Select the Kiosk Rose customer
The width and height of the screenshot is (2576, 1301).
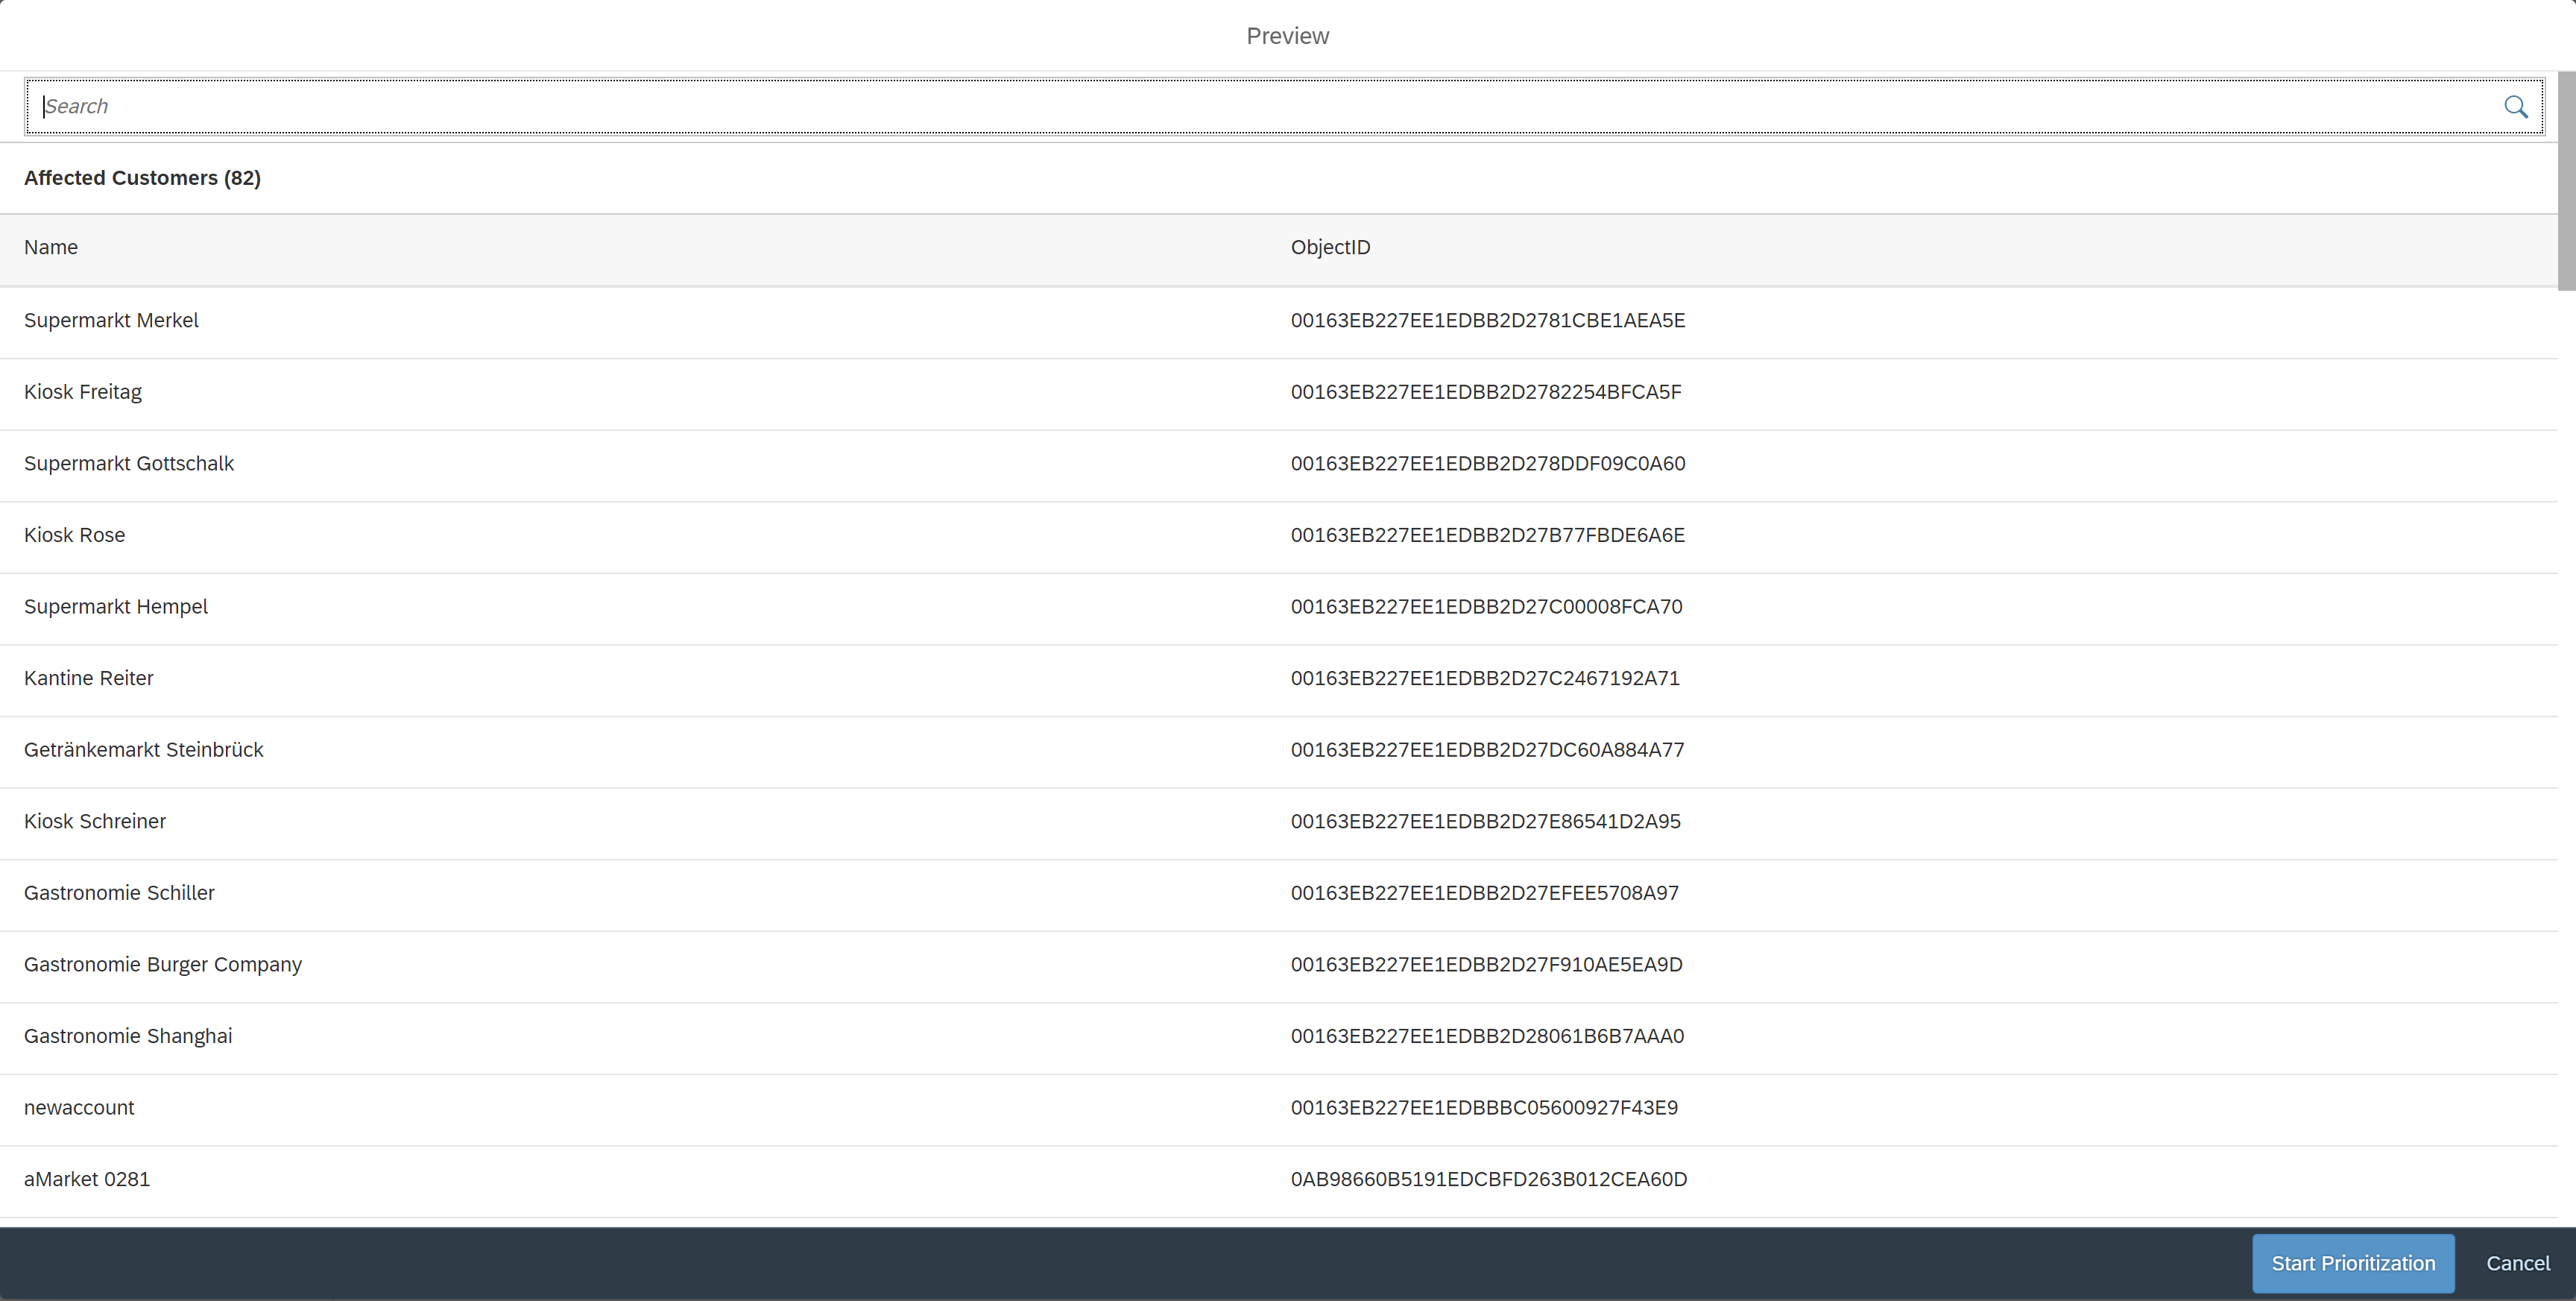pyautogui.click(x=75, y=535)
